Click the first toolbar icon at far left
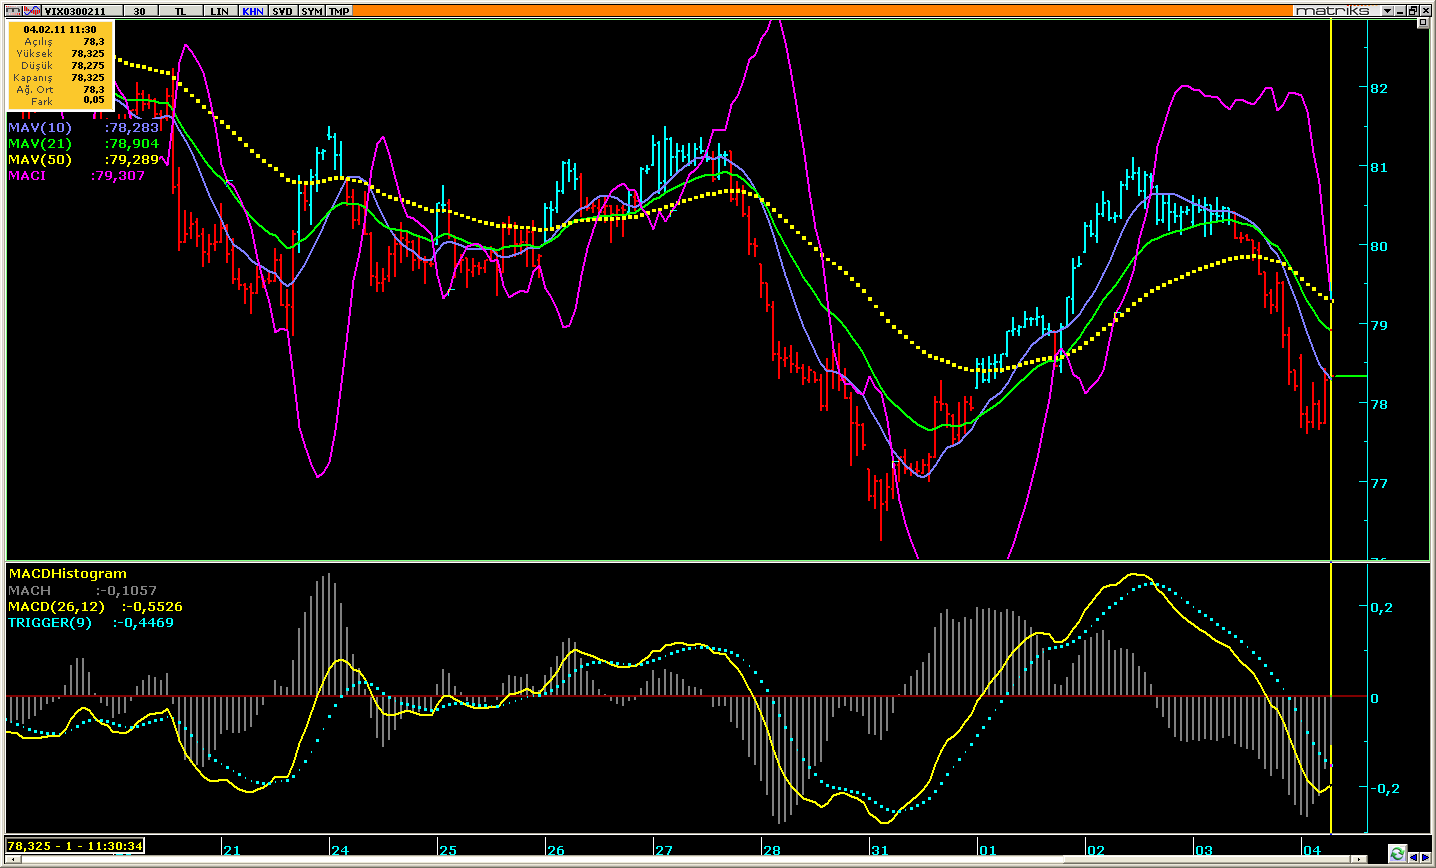The height and width of the screenshot is (868, 1436). tap(12, 10)
